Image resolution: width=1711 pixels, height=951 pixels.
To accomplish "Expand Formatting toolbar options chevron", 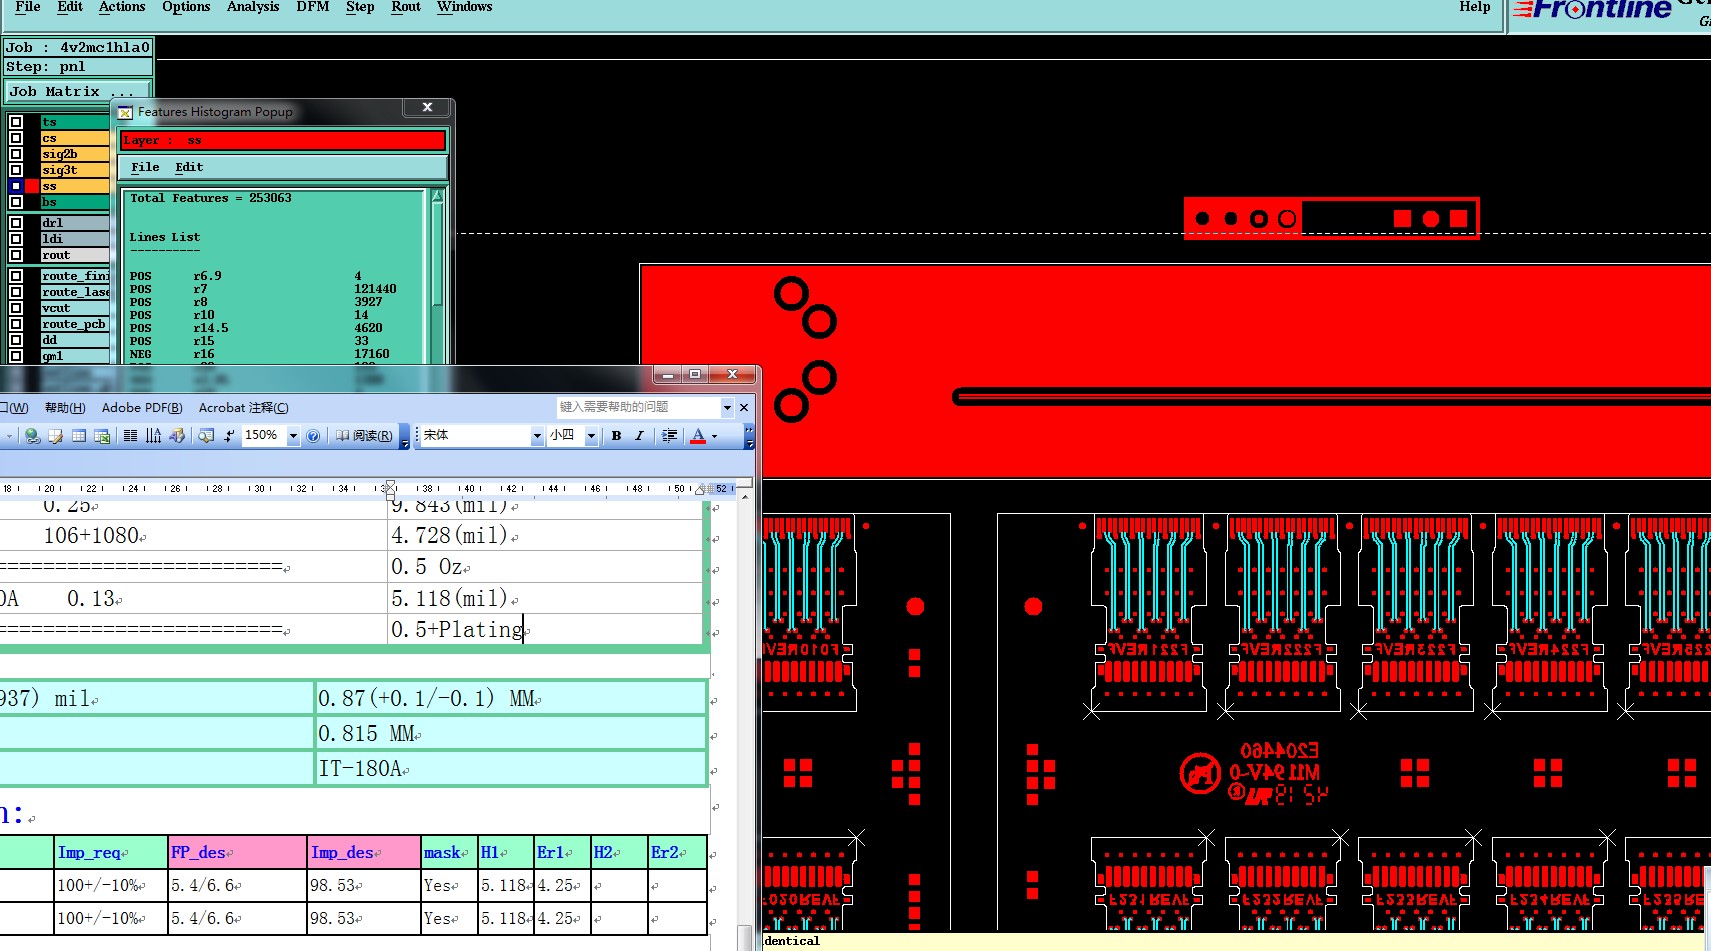I will coord(749,437).
